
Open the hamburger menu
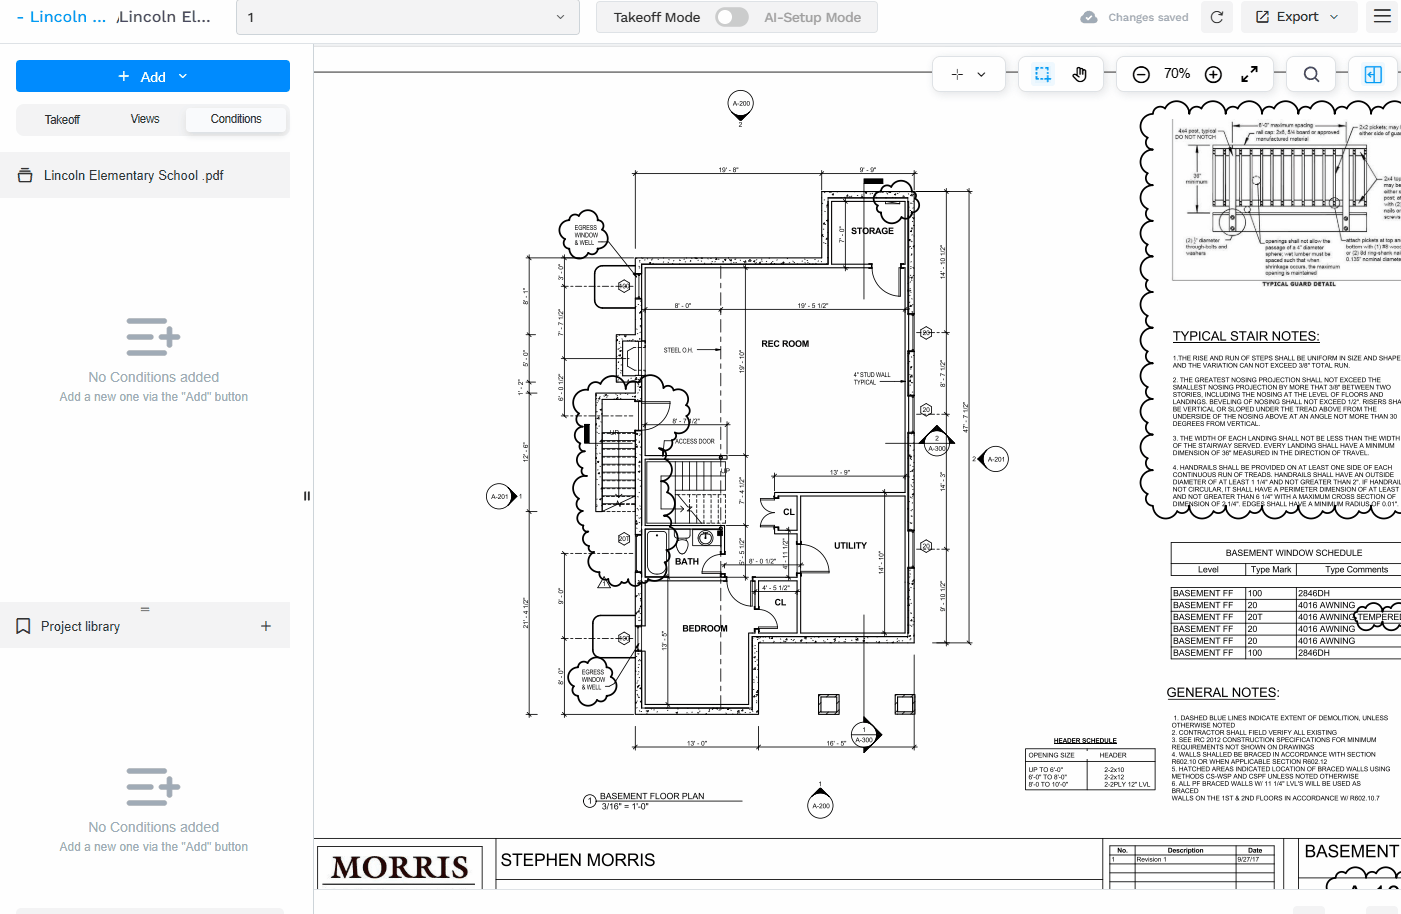1382,17
